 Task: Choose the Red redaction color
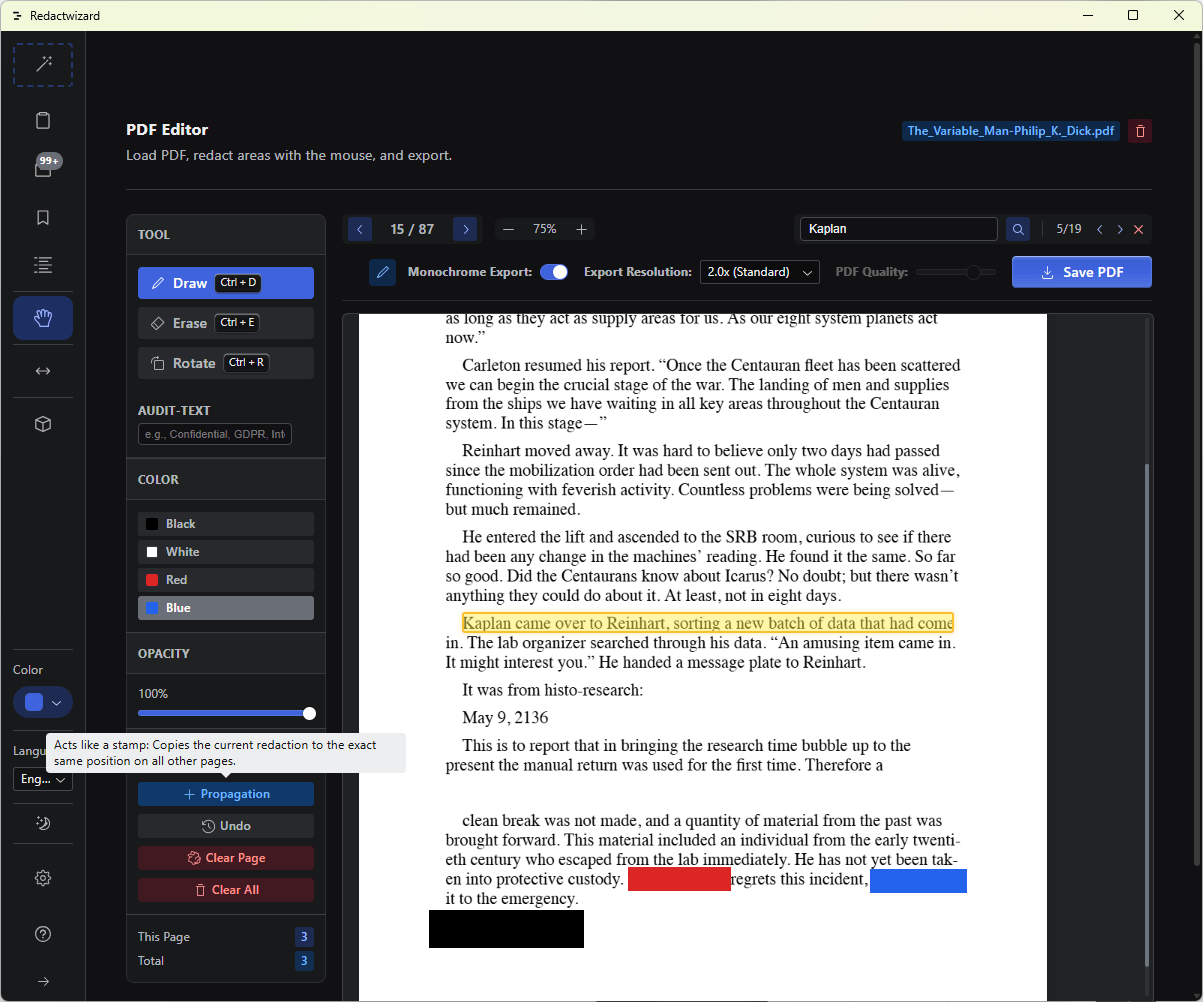coord(226,580)
